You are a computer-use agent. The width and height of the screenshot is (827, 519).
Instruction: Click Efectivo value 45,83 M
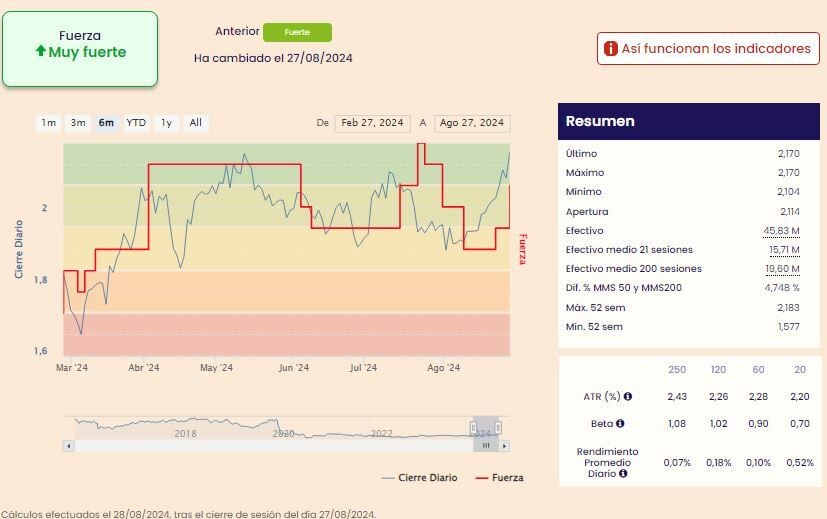(781, 230)
